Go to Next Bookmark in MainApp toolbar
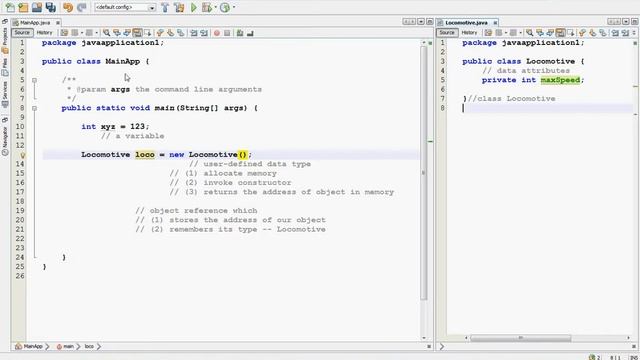 [171, 33]
